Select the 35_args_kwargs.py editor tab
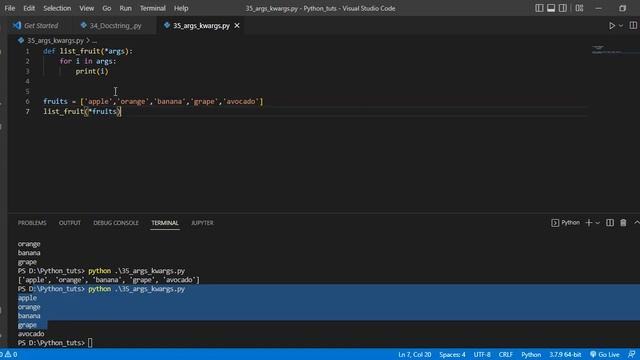 click(201, 25)
